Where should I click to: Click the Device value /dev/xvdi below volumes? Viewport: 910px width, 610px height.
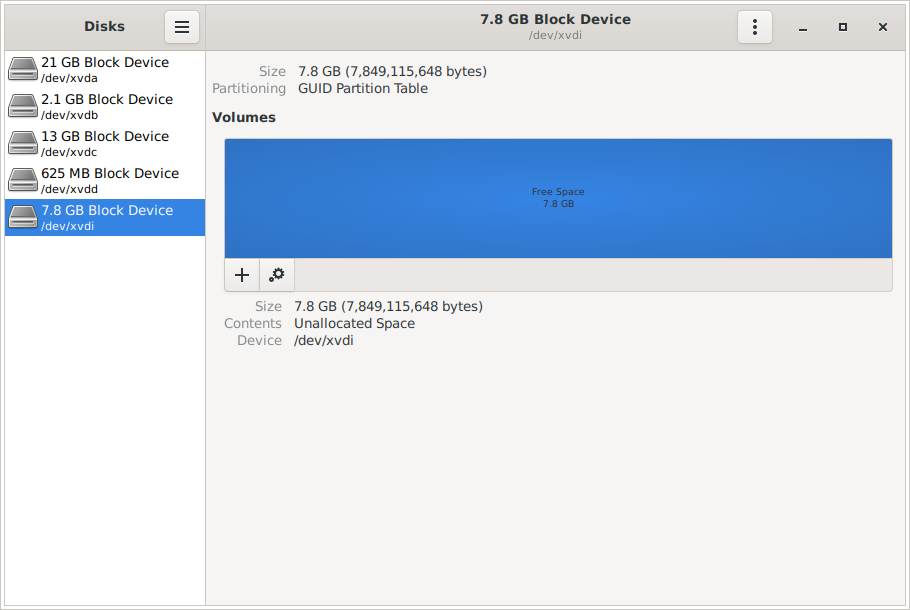point(324,340)
